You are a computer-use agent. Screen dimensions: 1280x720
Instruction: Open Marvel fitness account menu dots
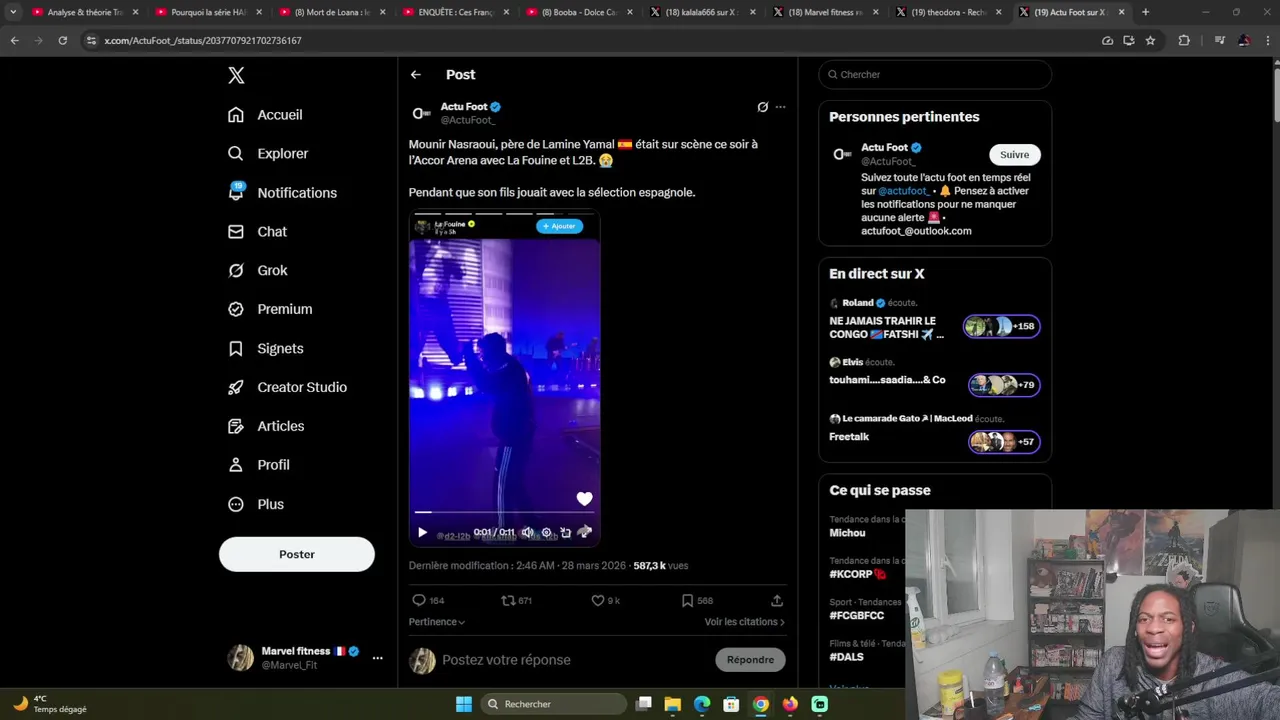[x=377, y=658]
